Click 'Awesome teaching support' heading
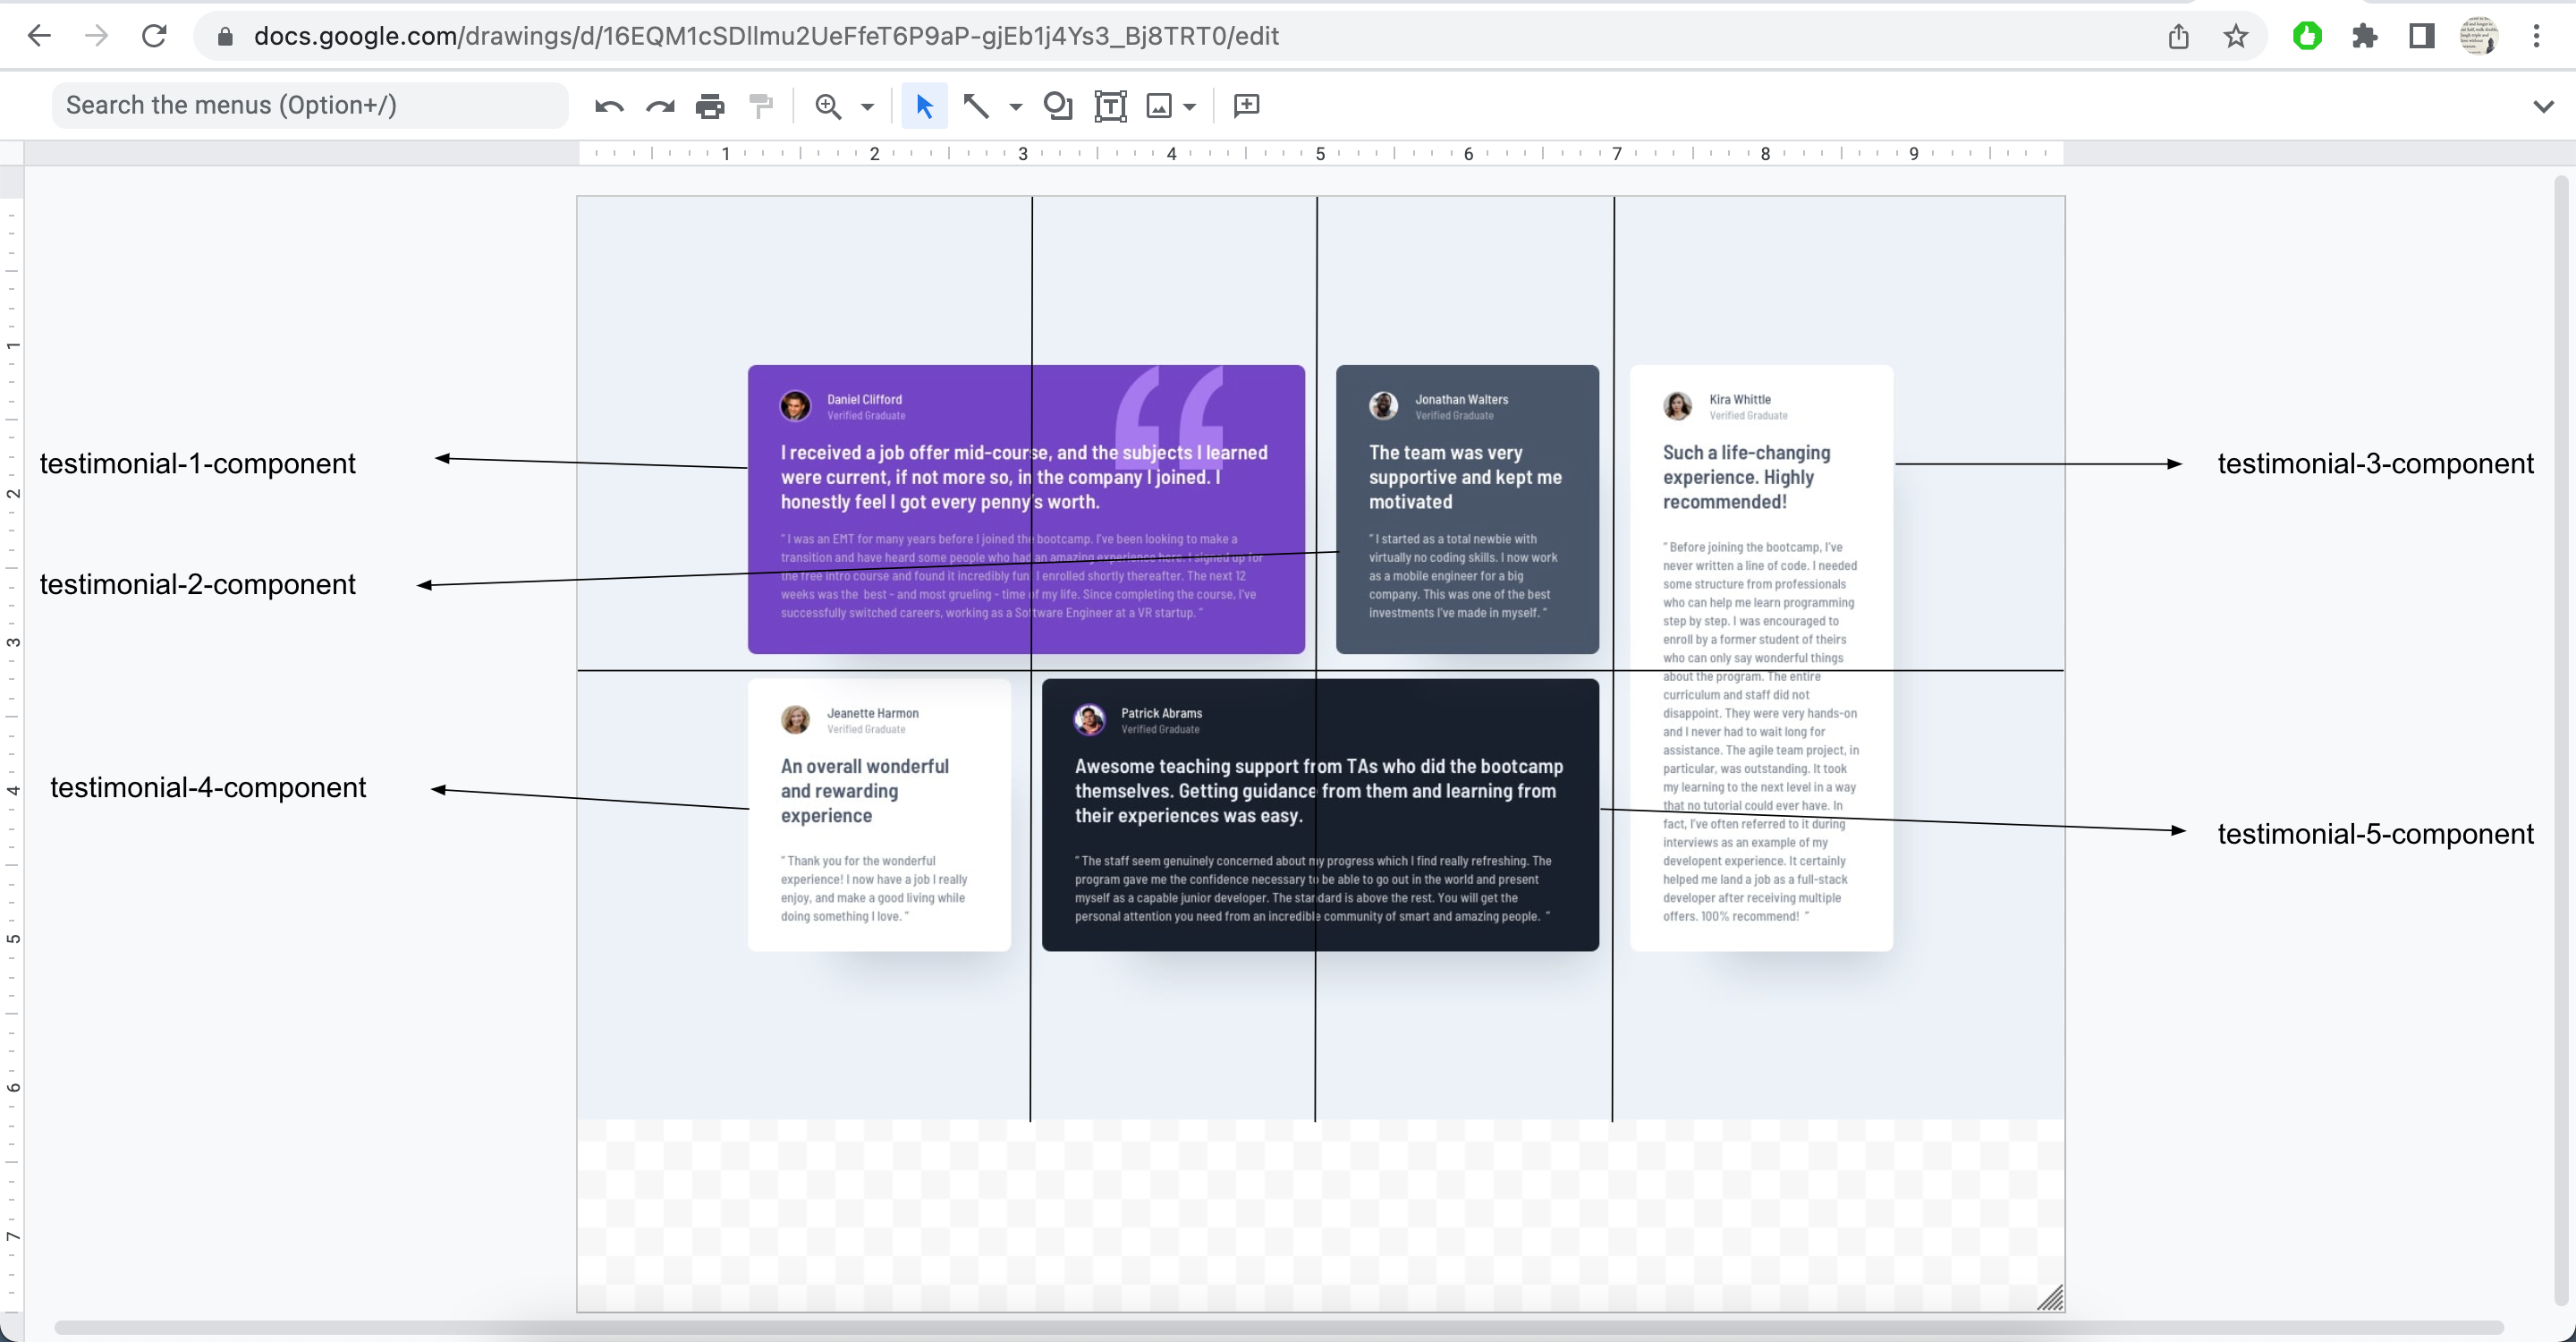 point(1319,791)
